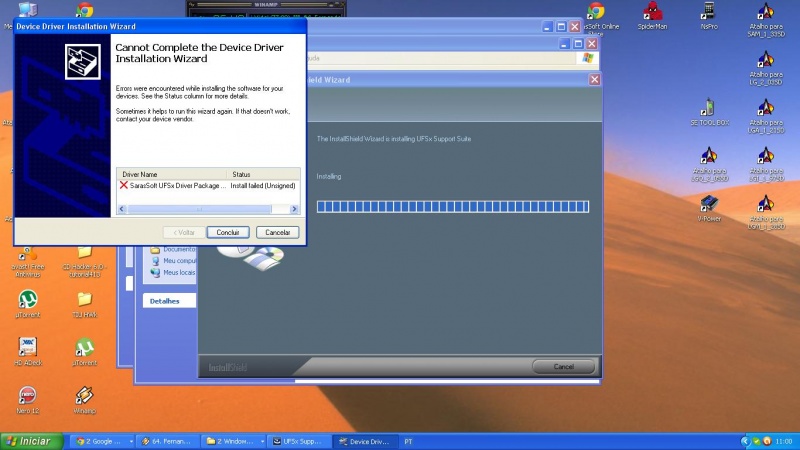Viewport: 800px width, 450px height.
Task: Open the HD ADeck desktop shortcut
Action: coord(28,352)
